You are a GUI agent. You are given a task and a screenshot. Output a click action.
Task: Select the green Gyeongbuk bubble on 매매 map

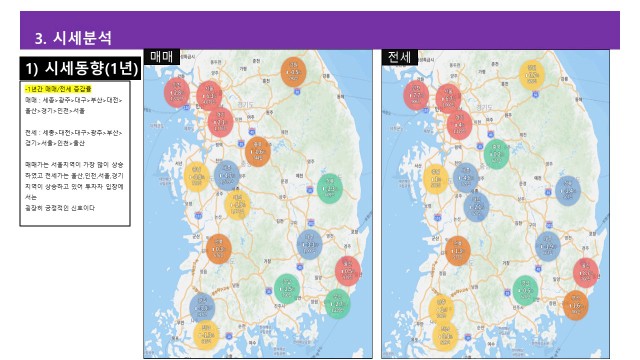tap(330, 189)
